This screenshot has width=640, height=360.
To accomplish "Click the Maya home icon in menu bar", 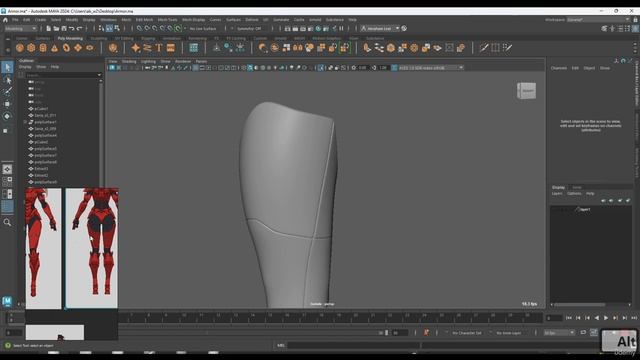I will [5, 20].
